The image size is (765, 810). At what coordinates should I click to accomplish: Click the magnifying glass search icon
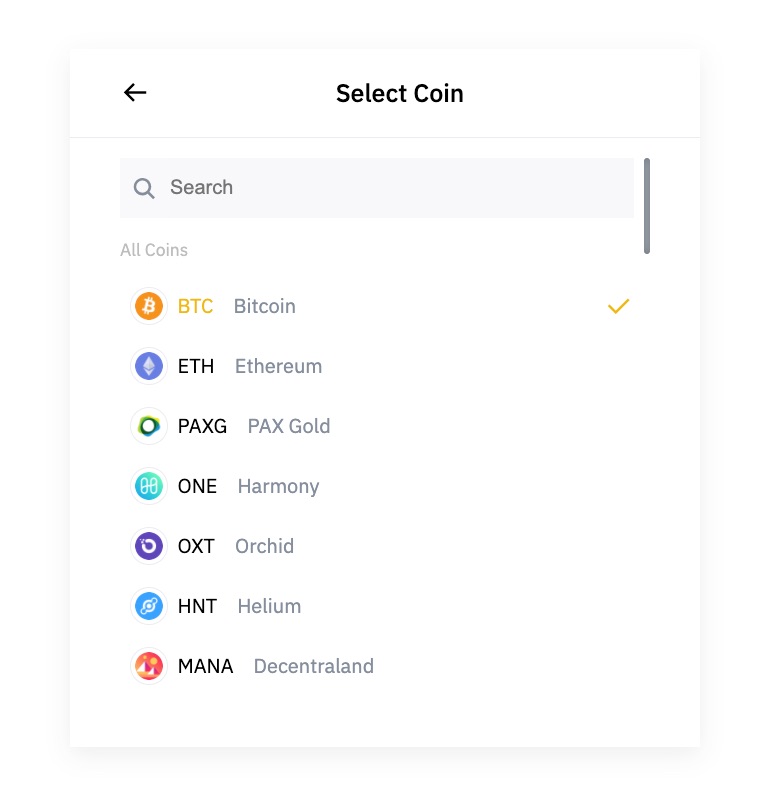coord(144,188)
